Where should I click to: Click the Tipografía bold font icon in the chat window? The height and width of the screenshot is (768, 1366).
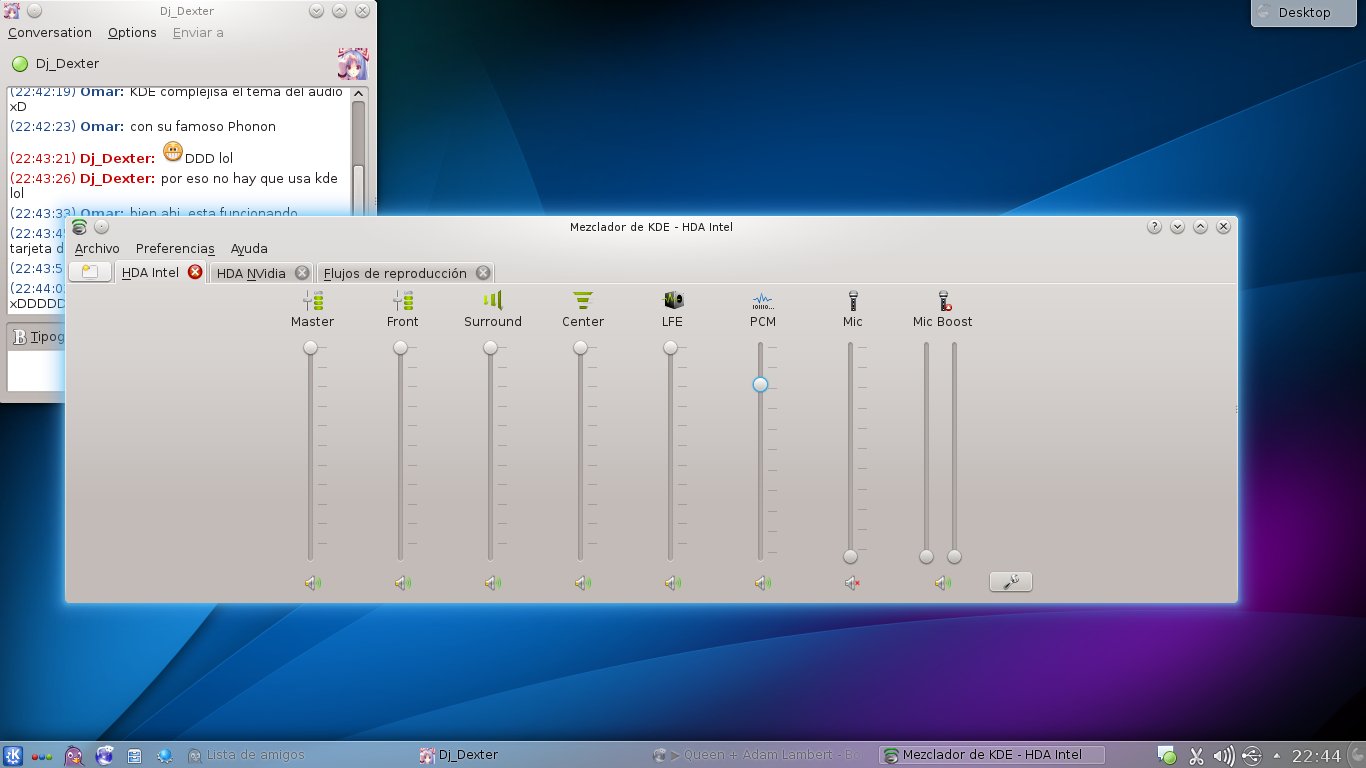19,338
